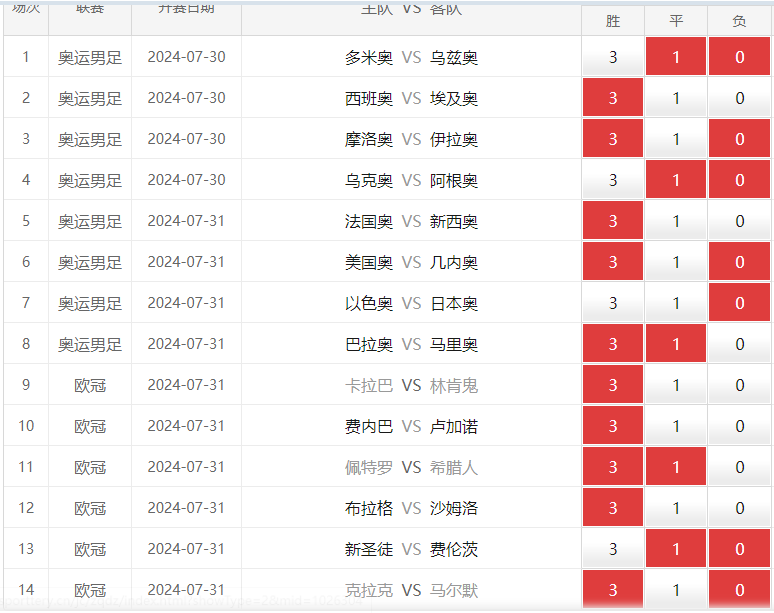The image size is (774, 613).
Task: Select draw option 1 for 克拉克 VS 马尔默
Action: (x=676, y=589)
